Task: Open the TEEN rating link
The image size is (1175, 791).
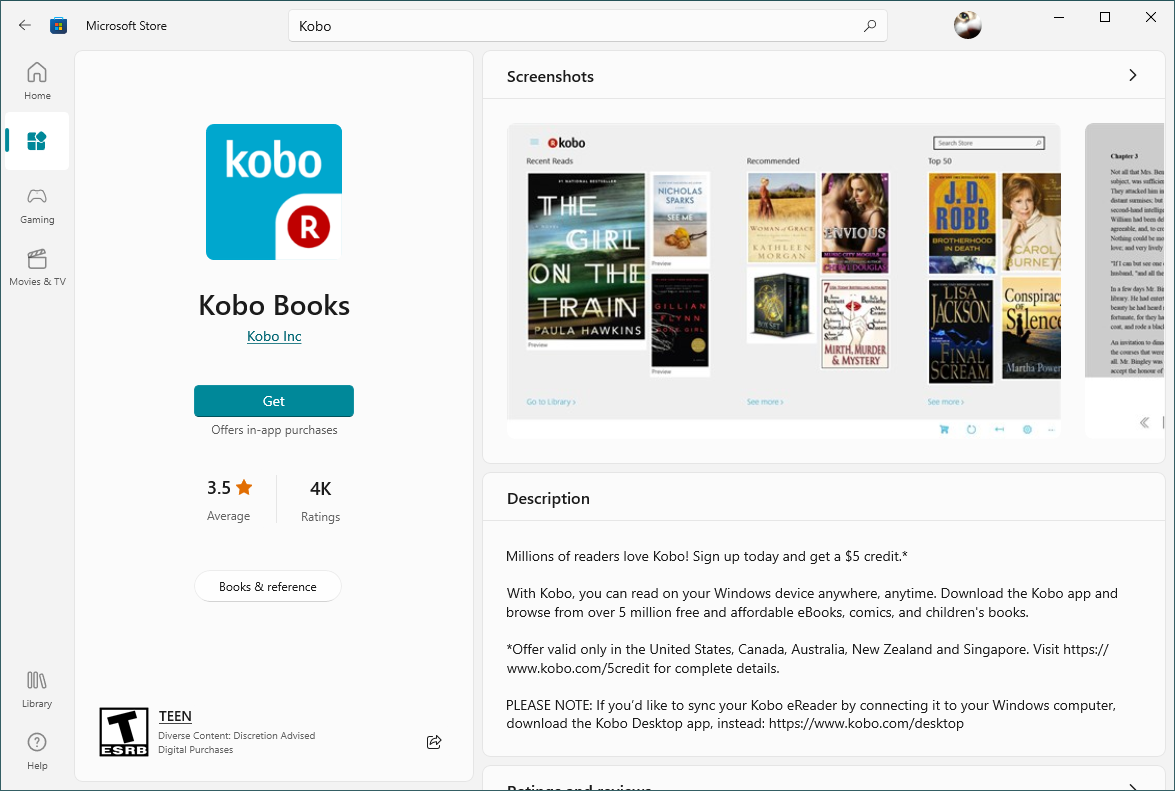Action: click(x=175, y=716)
